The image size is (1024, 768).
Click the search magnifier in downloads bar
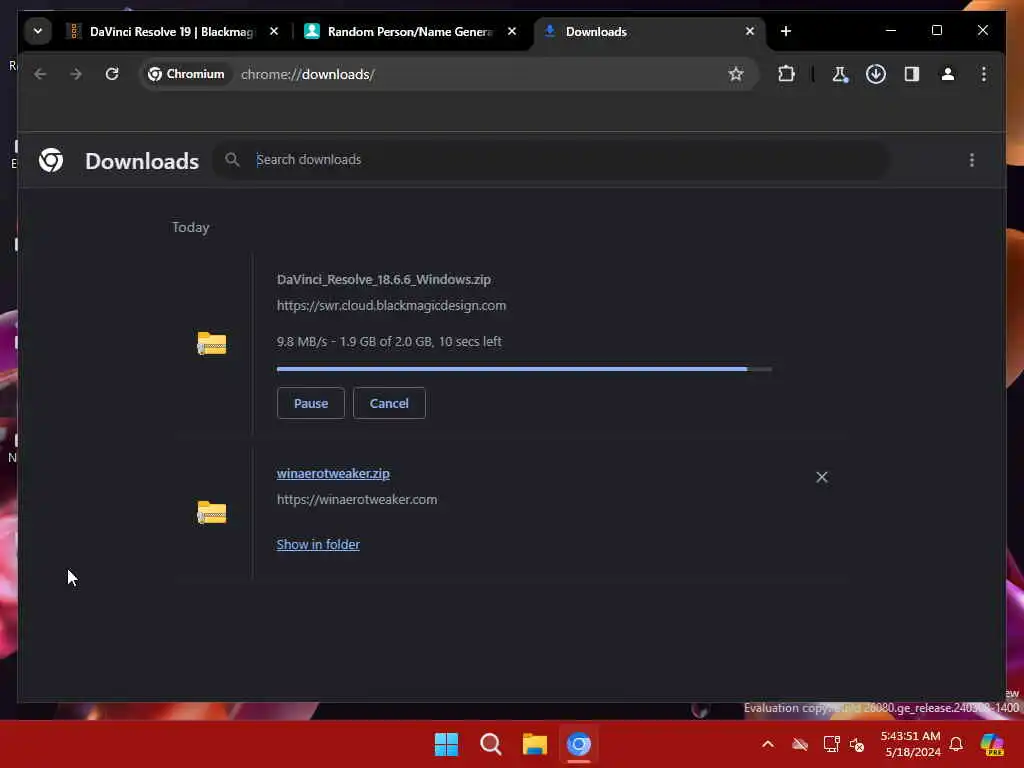coord(232,159)
